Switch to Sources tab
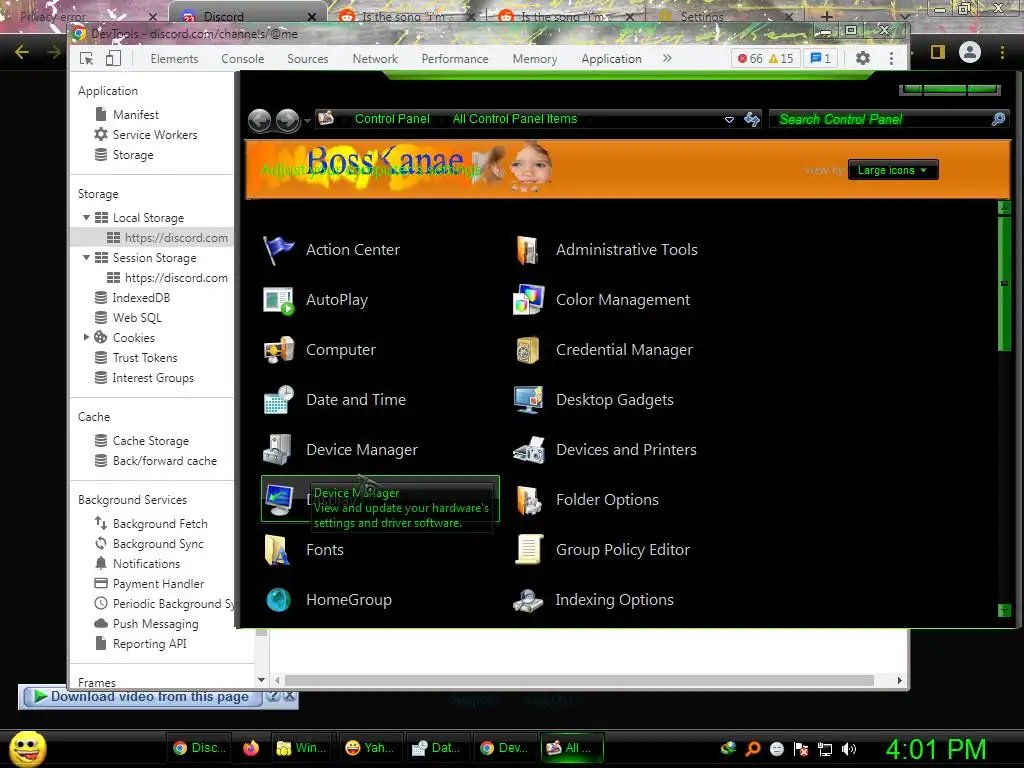Screen dimensions: 1024x768 tap(308, 59)
